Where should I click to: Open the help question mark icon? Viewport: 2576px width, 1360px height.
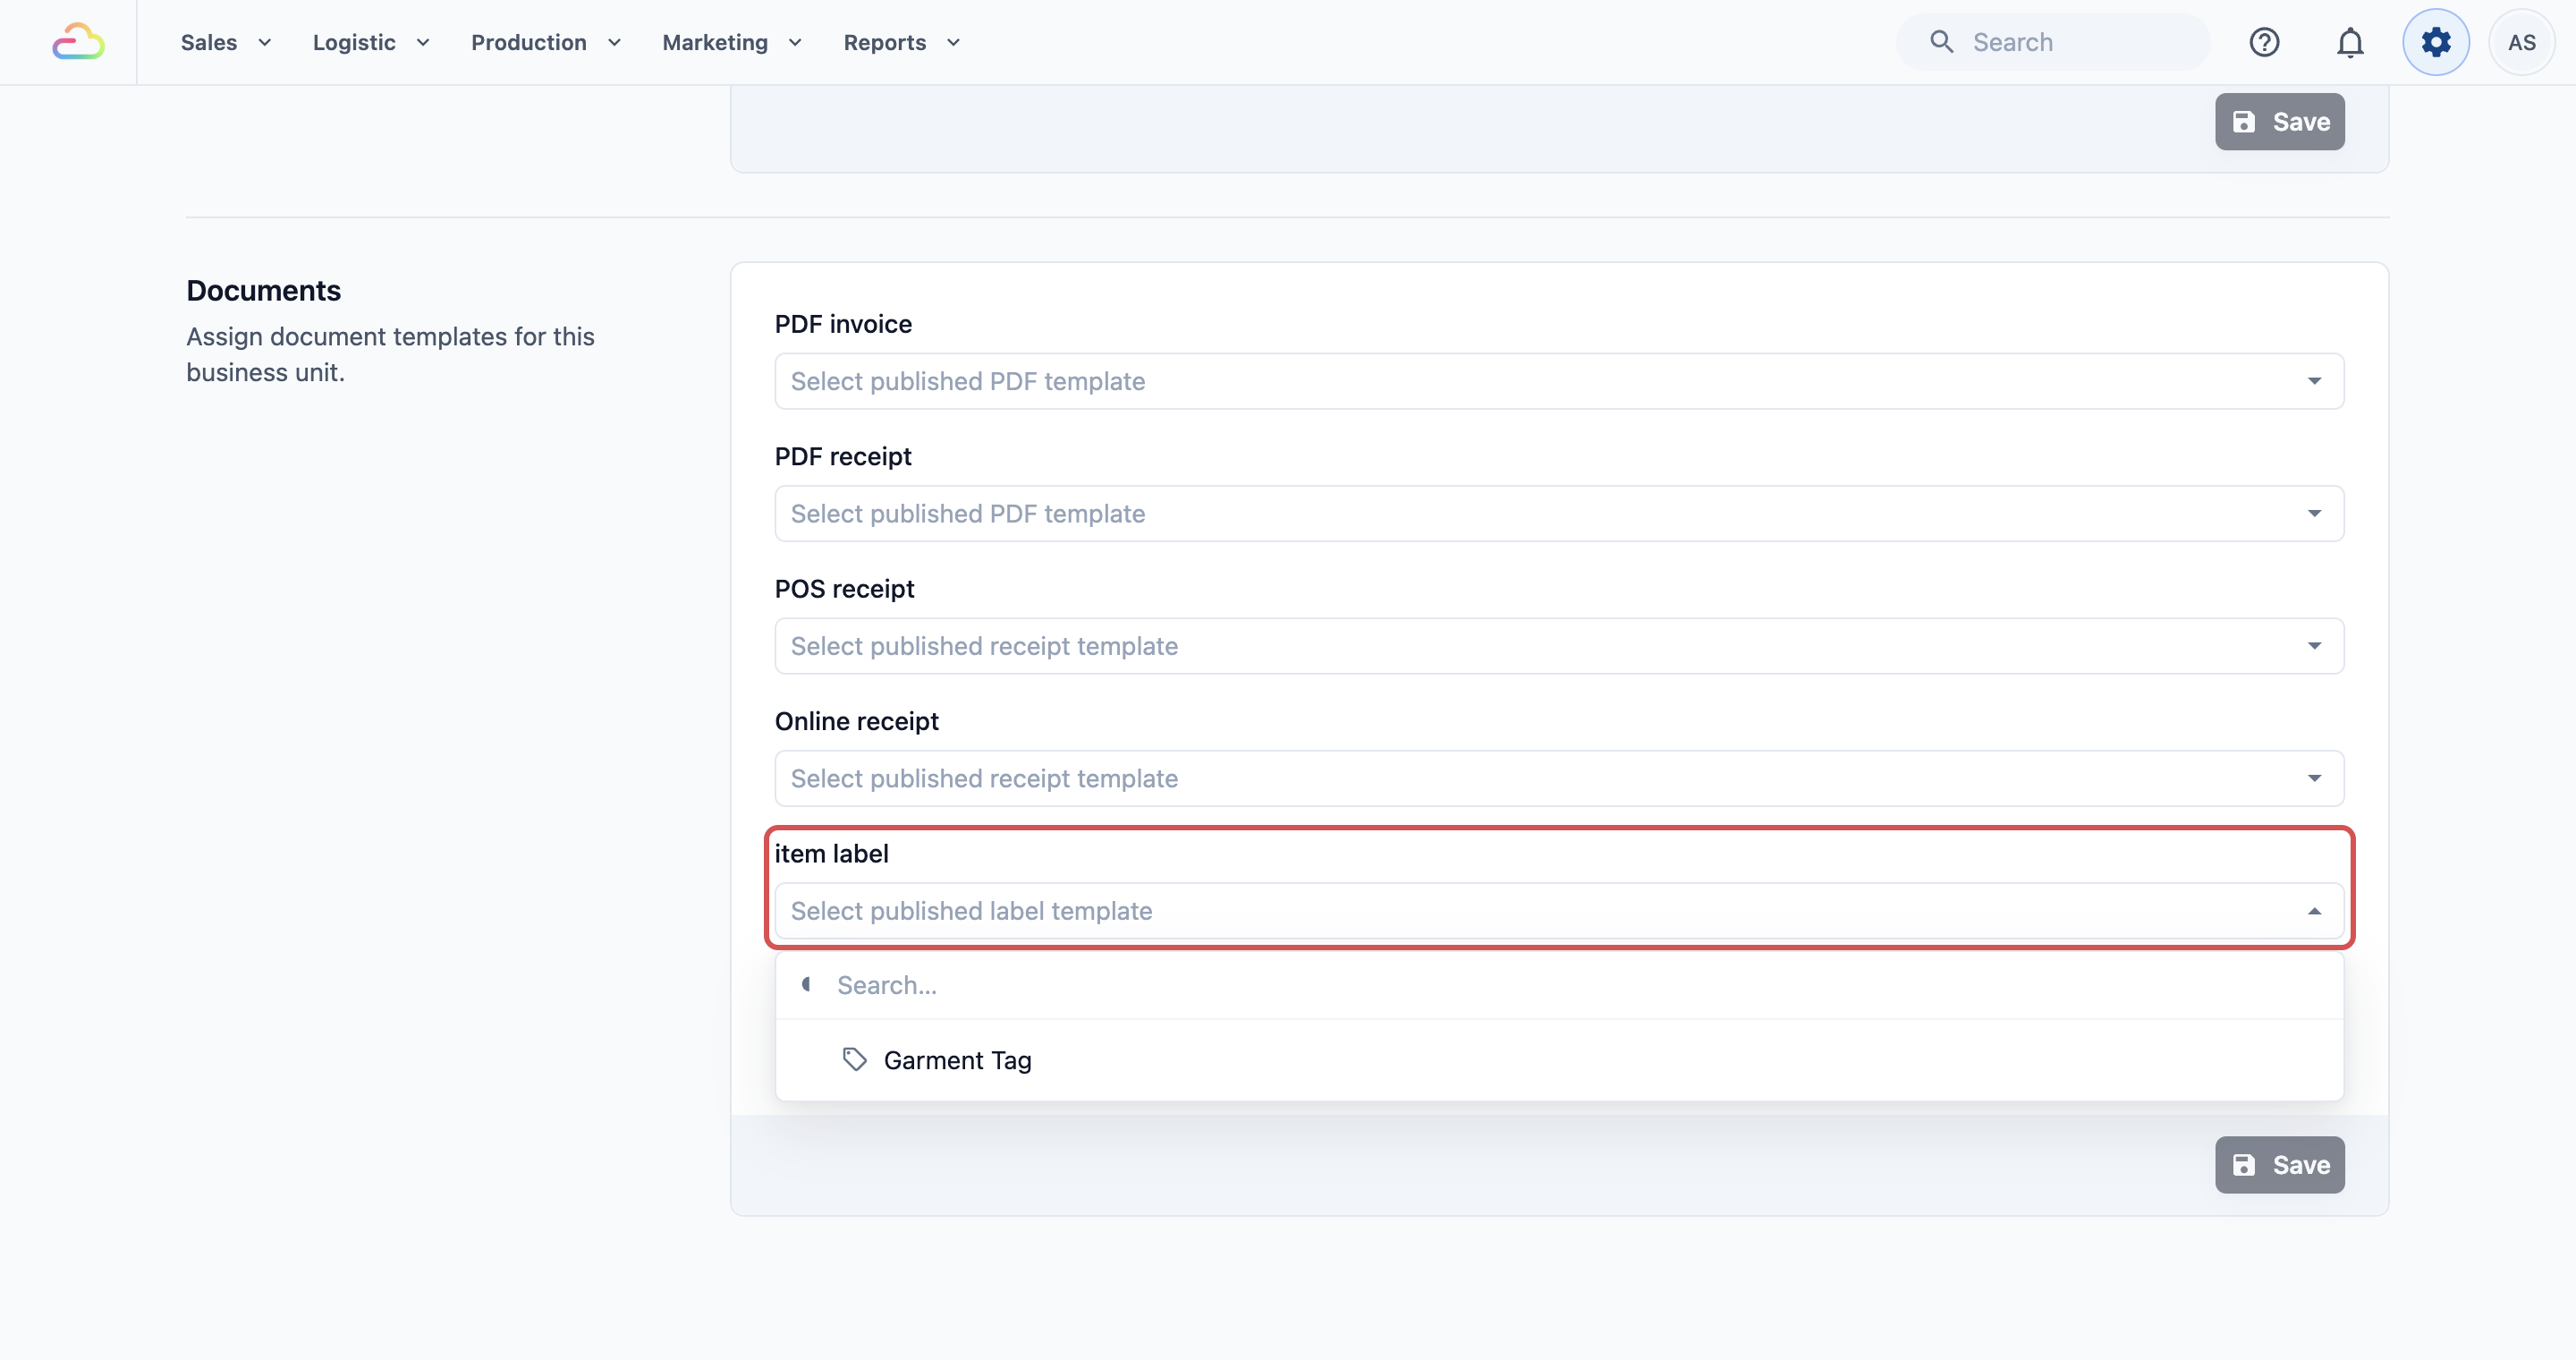pos(2264,42)
